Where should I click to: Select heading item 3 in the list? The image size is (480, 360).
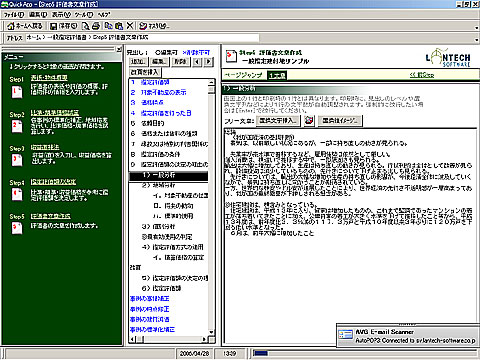169,103
